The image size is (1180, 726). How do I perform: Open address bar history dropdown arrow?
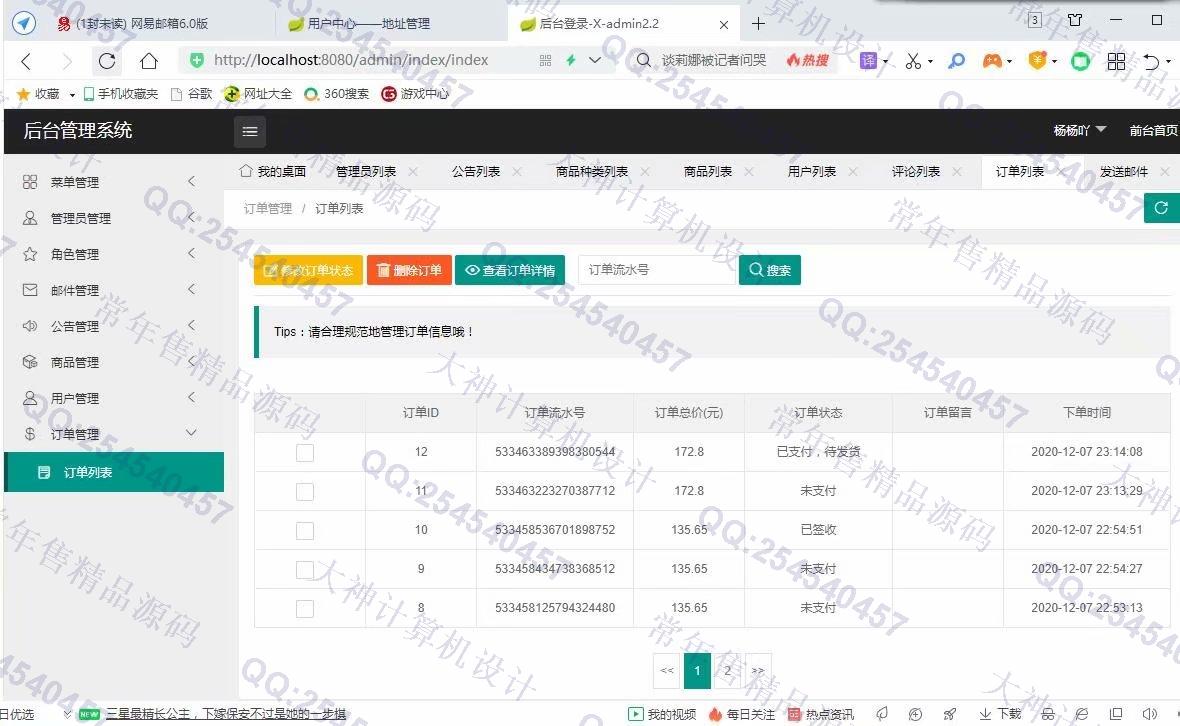595,60
